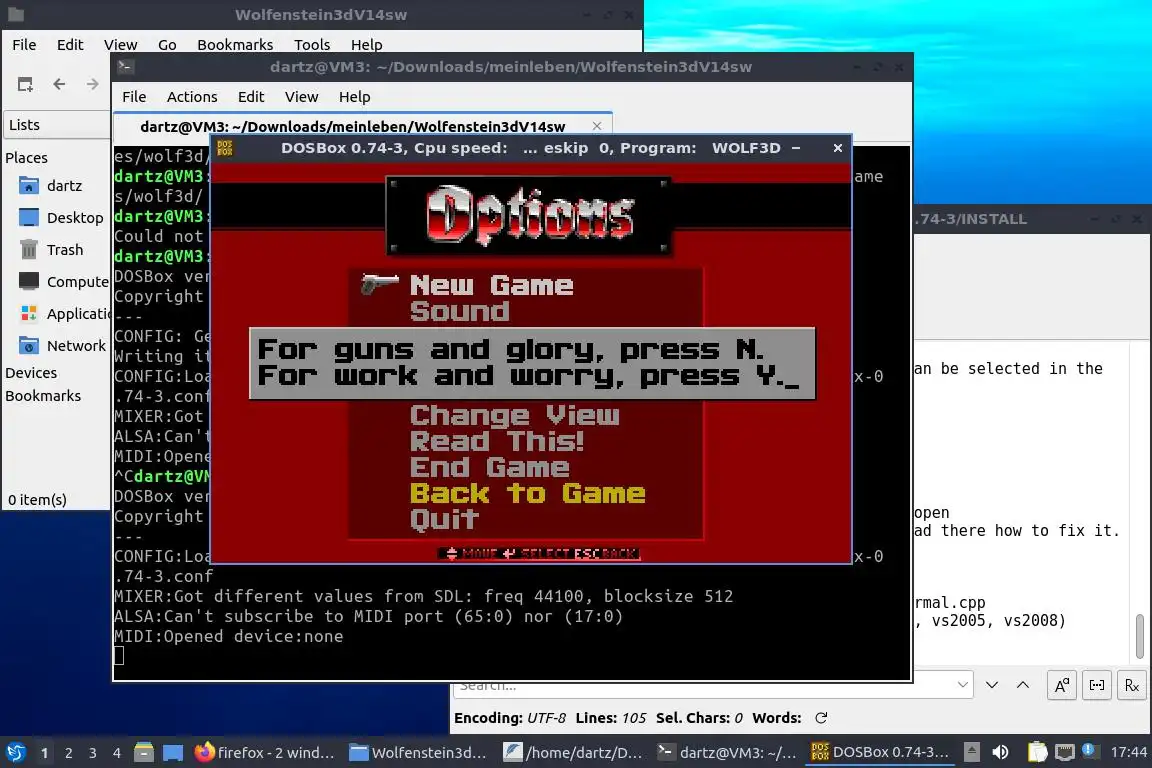Go forward with the file manager forward arrow
Image resolution: width=1152 pixels, height=768 pixels.
click(93, 85)
